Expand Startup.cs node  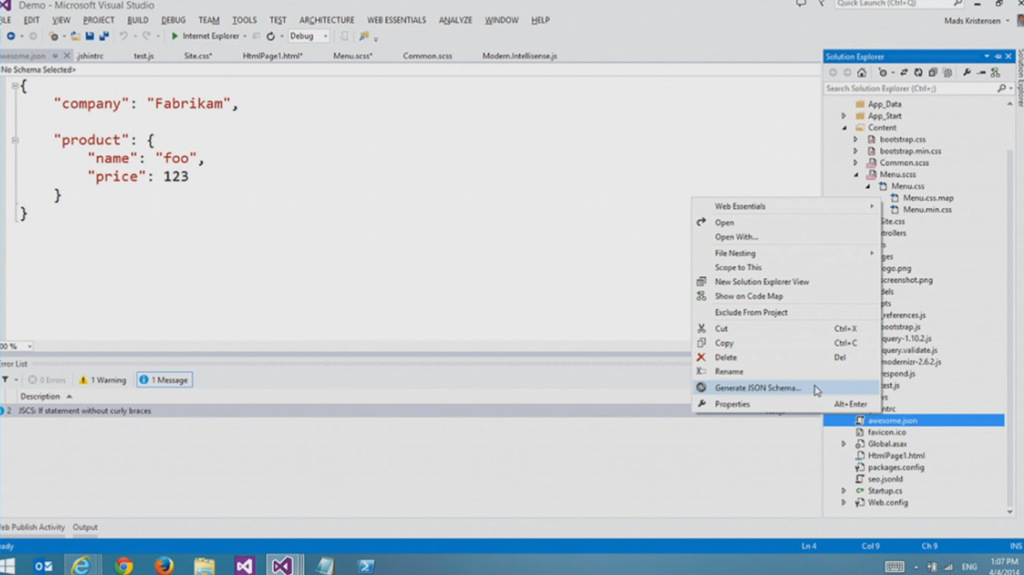844,491
